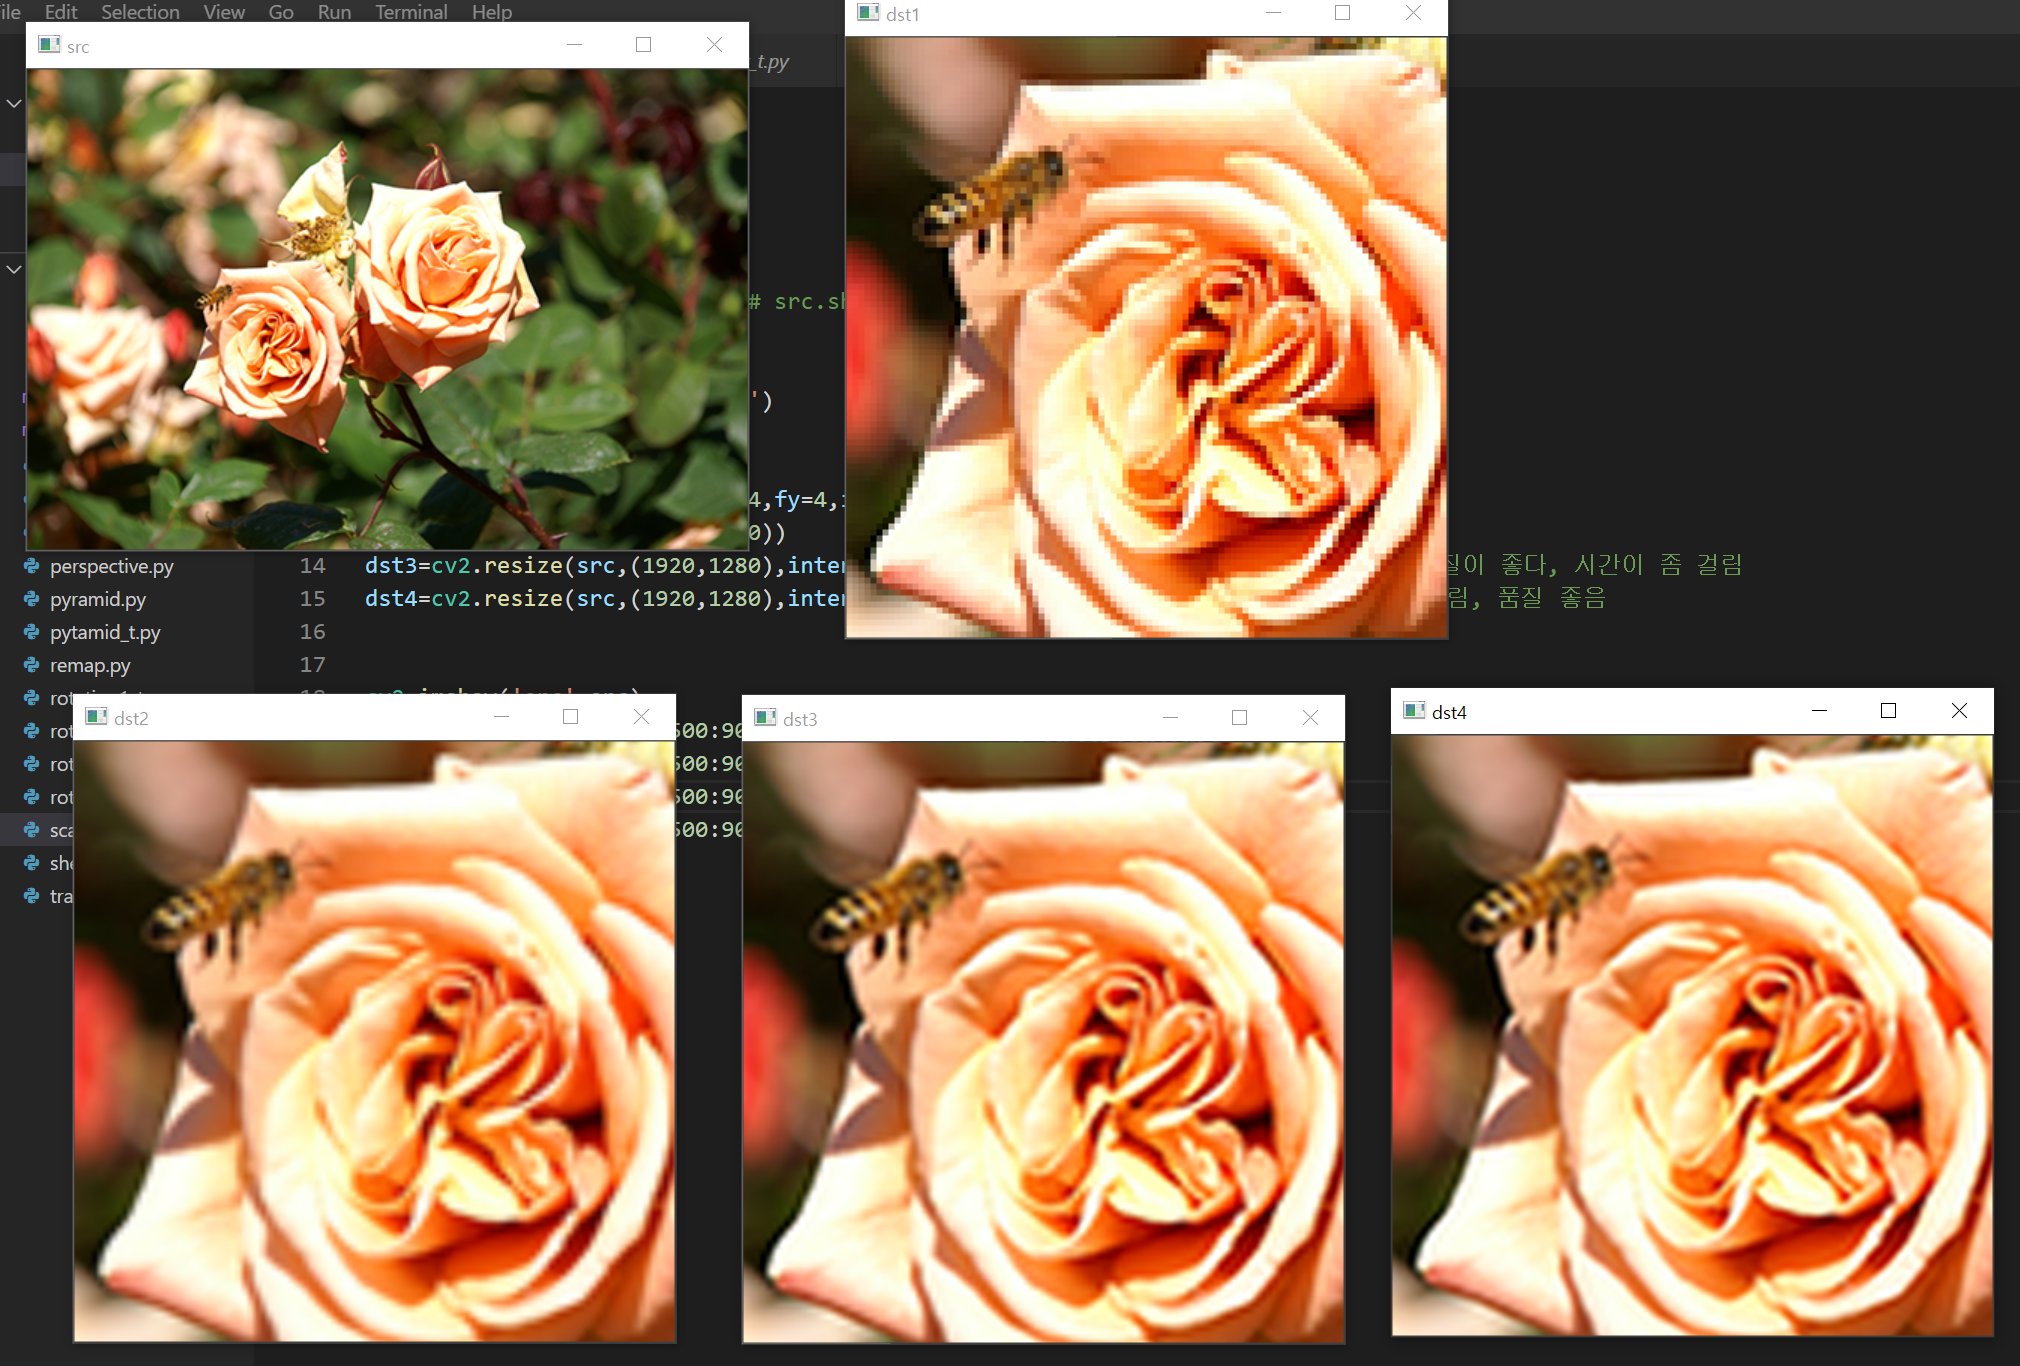Viewport: 2020px width, 1366px height.
Task: Click the src window title icon
Action: 49,45
